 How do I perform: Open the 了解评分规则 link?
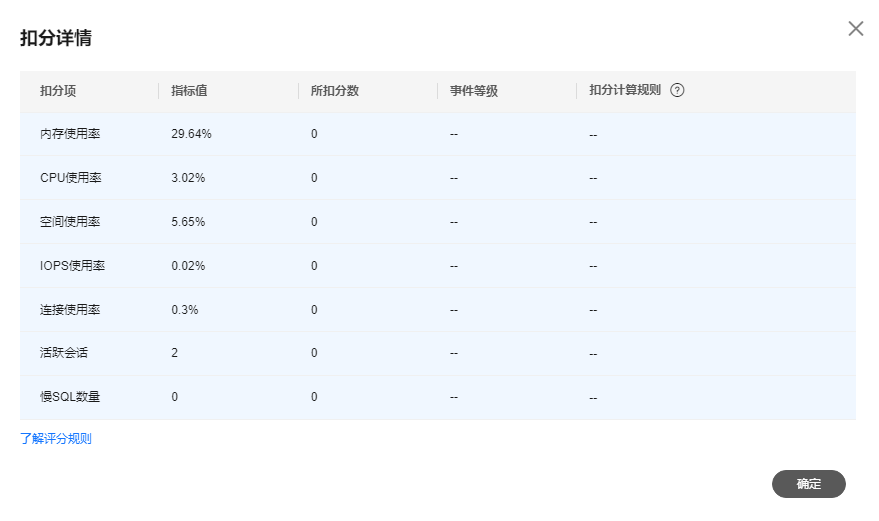pyautogui.click(x=56, y=439)
